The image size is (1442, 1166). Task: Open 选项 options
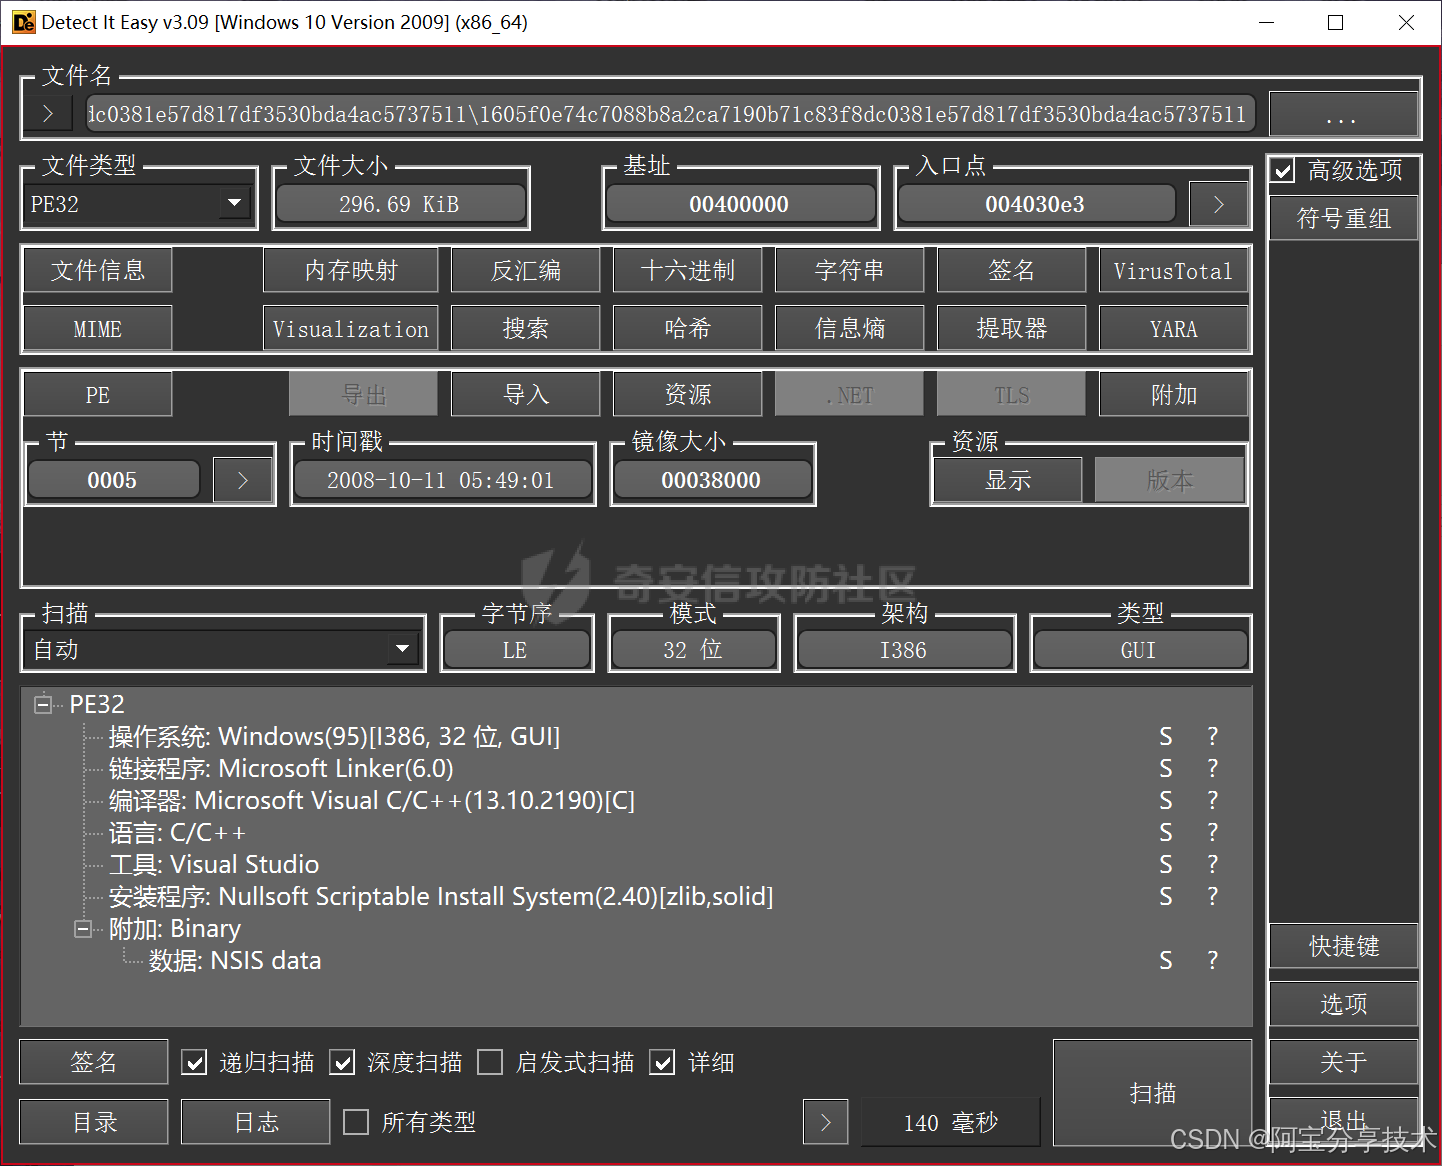coord(1344,1004)
